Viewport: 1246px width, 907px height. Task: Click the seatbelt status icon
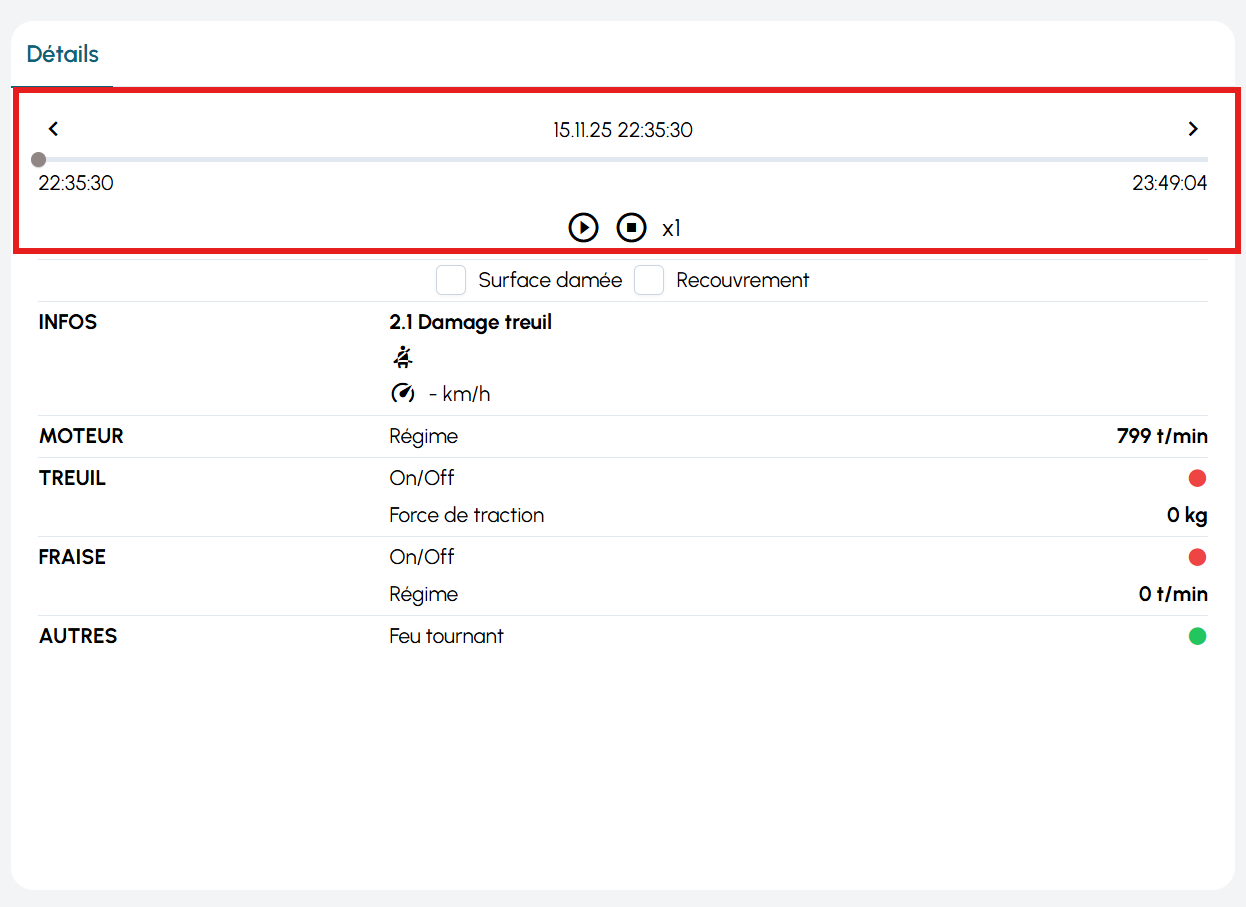[402, 357]
